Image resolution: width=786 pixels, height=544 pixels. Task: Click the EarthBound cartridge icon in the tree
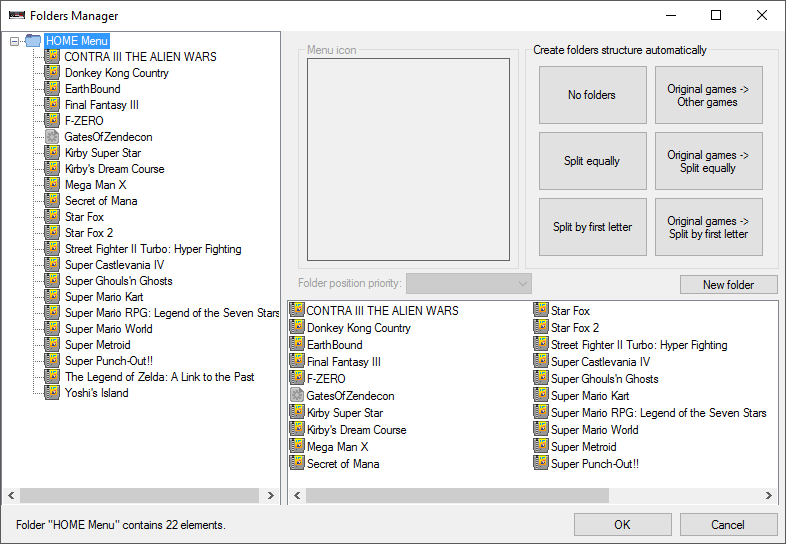(x=52, y=88)
